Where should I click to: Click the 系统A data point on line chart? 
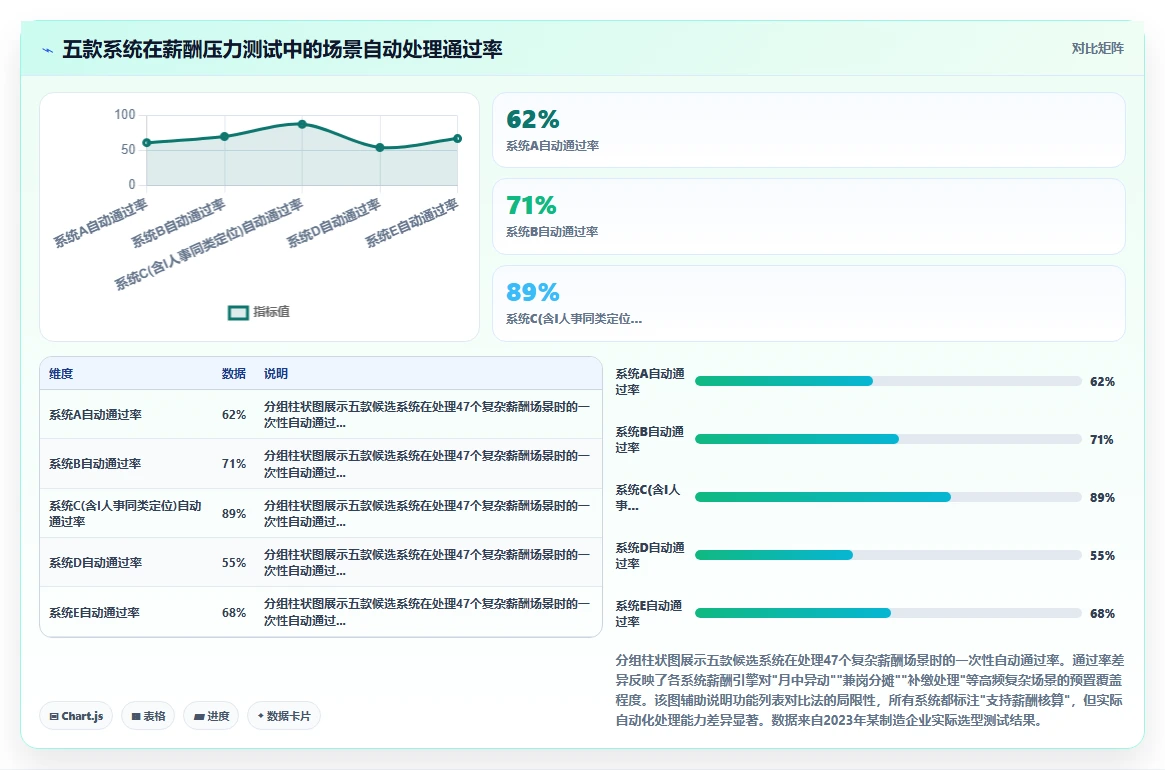point(147,143)
